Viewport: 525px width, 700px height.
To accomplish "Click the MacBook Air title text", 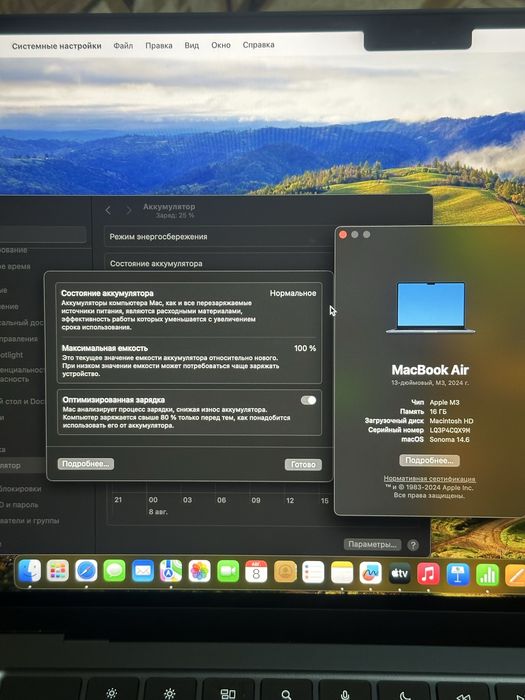I will tap(430, 370).
